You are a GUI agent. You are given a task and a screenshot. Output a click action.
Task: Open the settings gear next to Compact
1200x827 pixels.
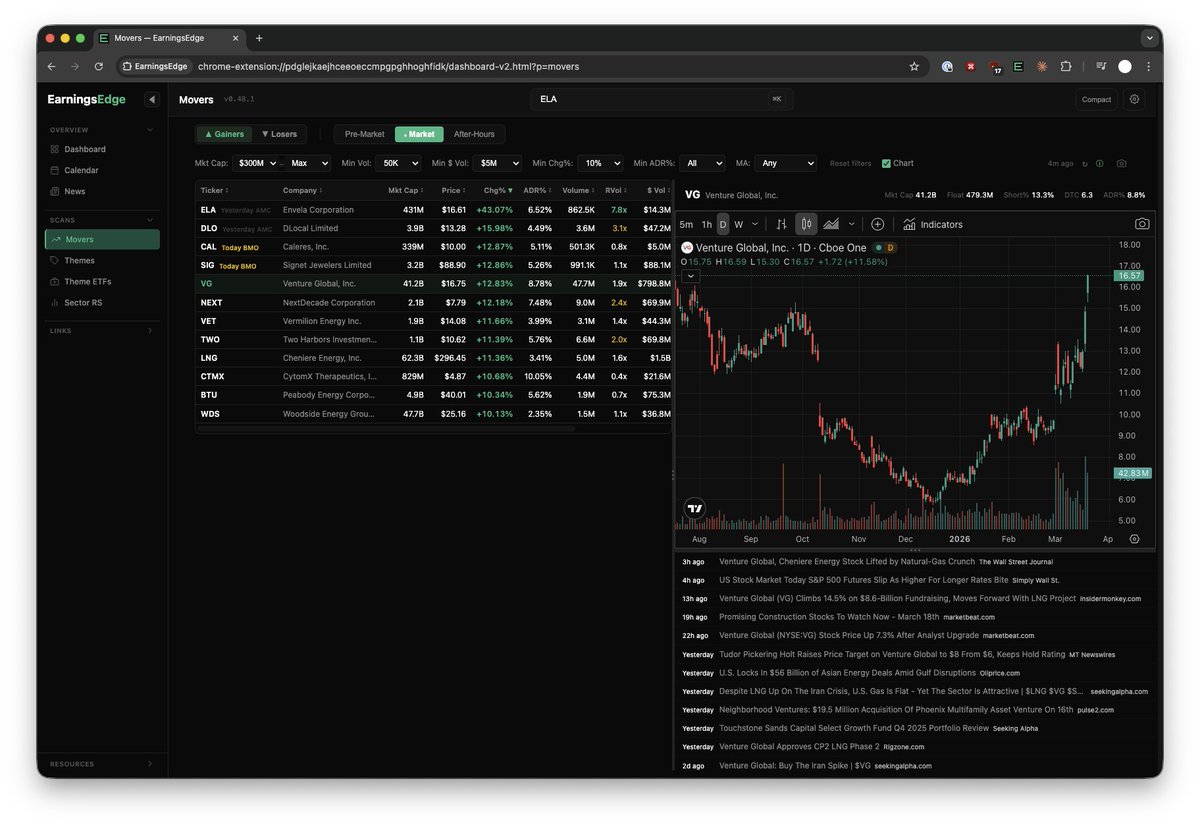[1134, 99]
